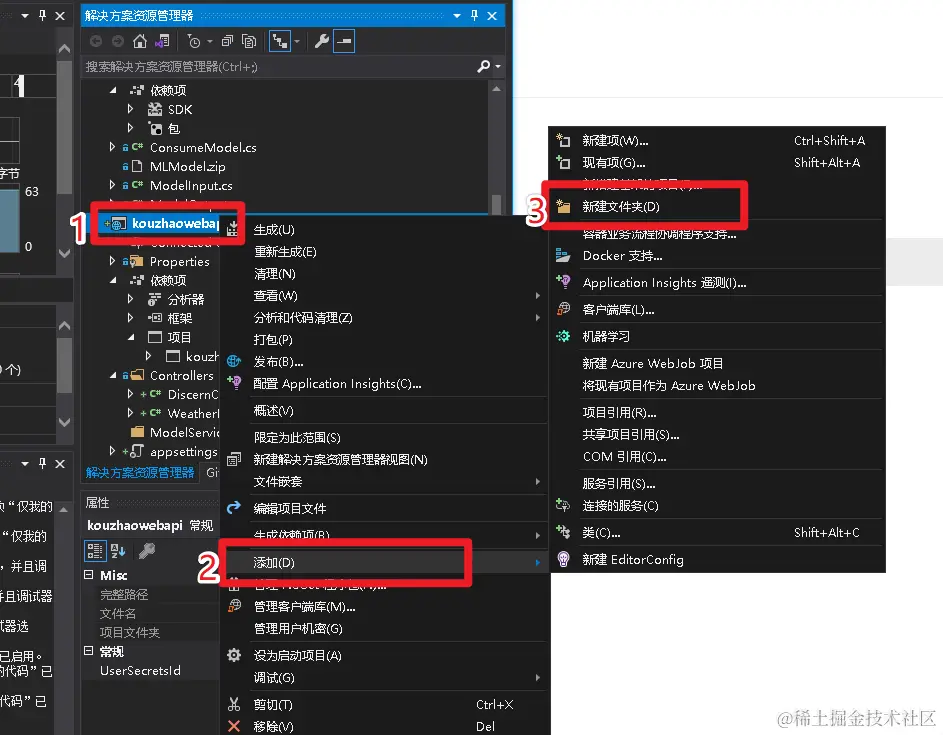Expand the 分析器 analyzers node

(x=131, y=299)
